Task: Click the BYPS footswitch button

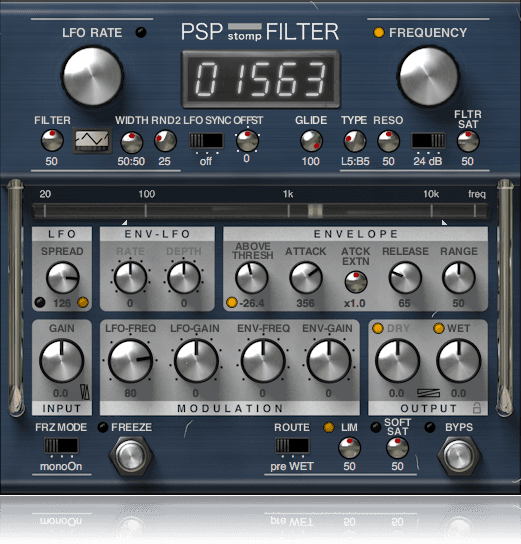Action: click(x=459, y=456)
